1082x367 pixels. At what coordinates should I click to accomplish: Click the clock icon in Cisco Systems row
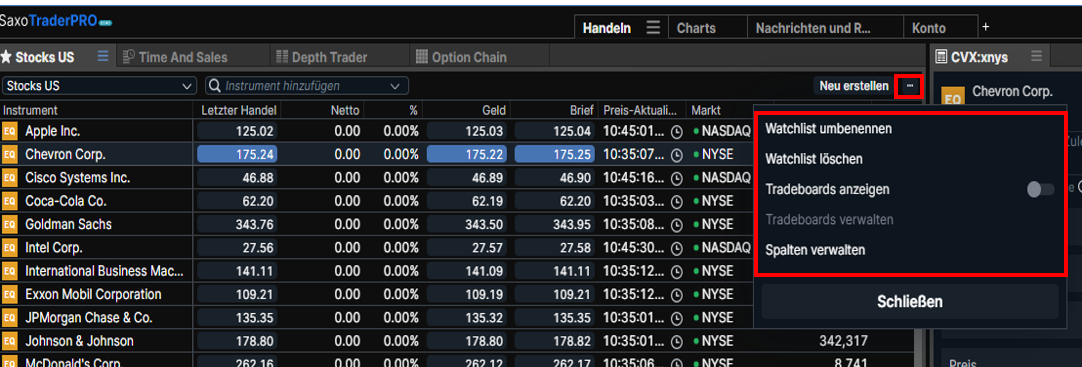(x=677, y=178)
